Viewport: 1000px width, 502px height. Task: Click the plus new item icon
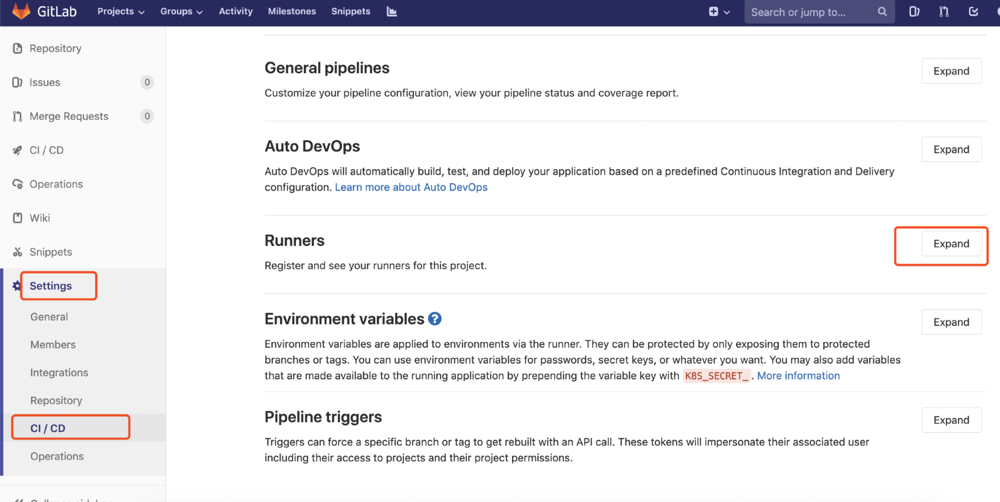(x=714, y=12)
